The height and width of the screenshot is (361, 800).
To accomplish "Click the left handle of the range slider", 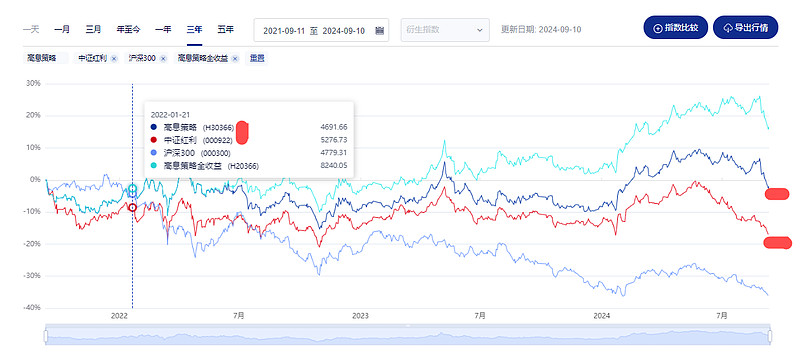I will pyautogui.click(x=46, y=336).
